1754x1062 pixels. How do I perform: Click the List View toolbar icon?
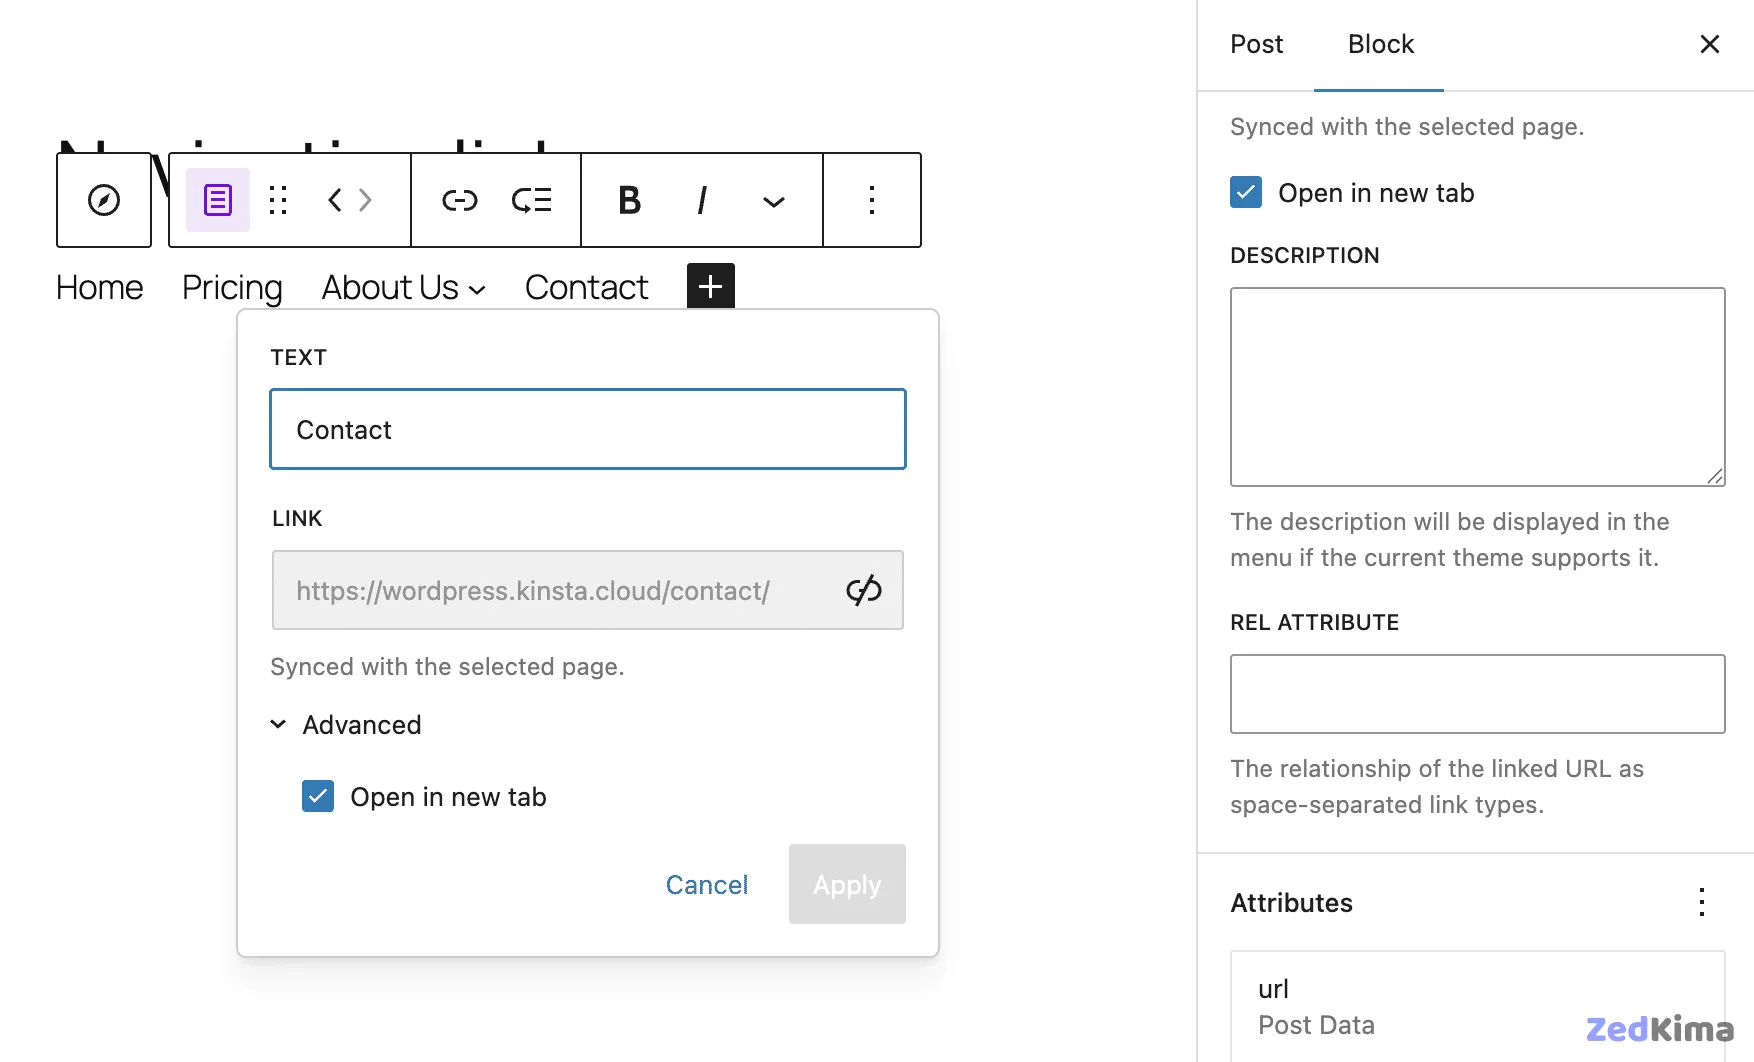point(216,200)
